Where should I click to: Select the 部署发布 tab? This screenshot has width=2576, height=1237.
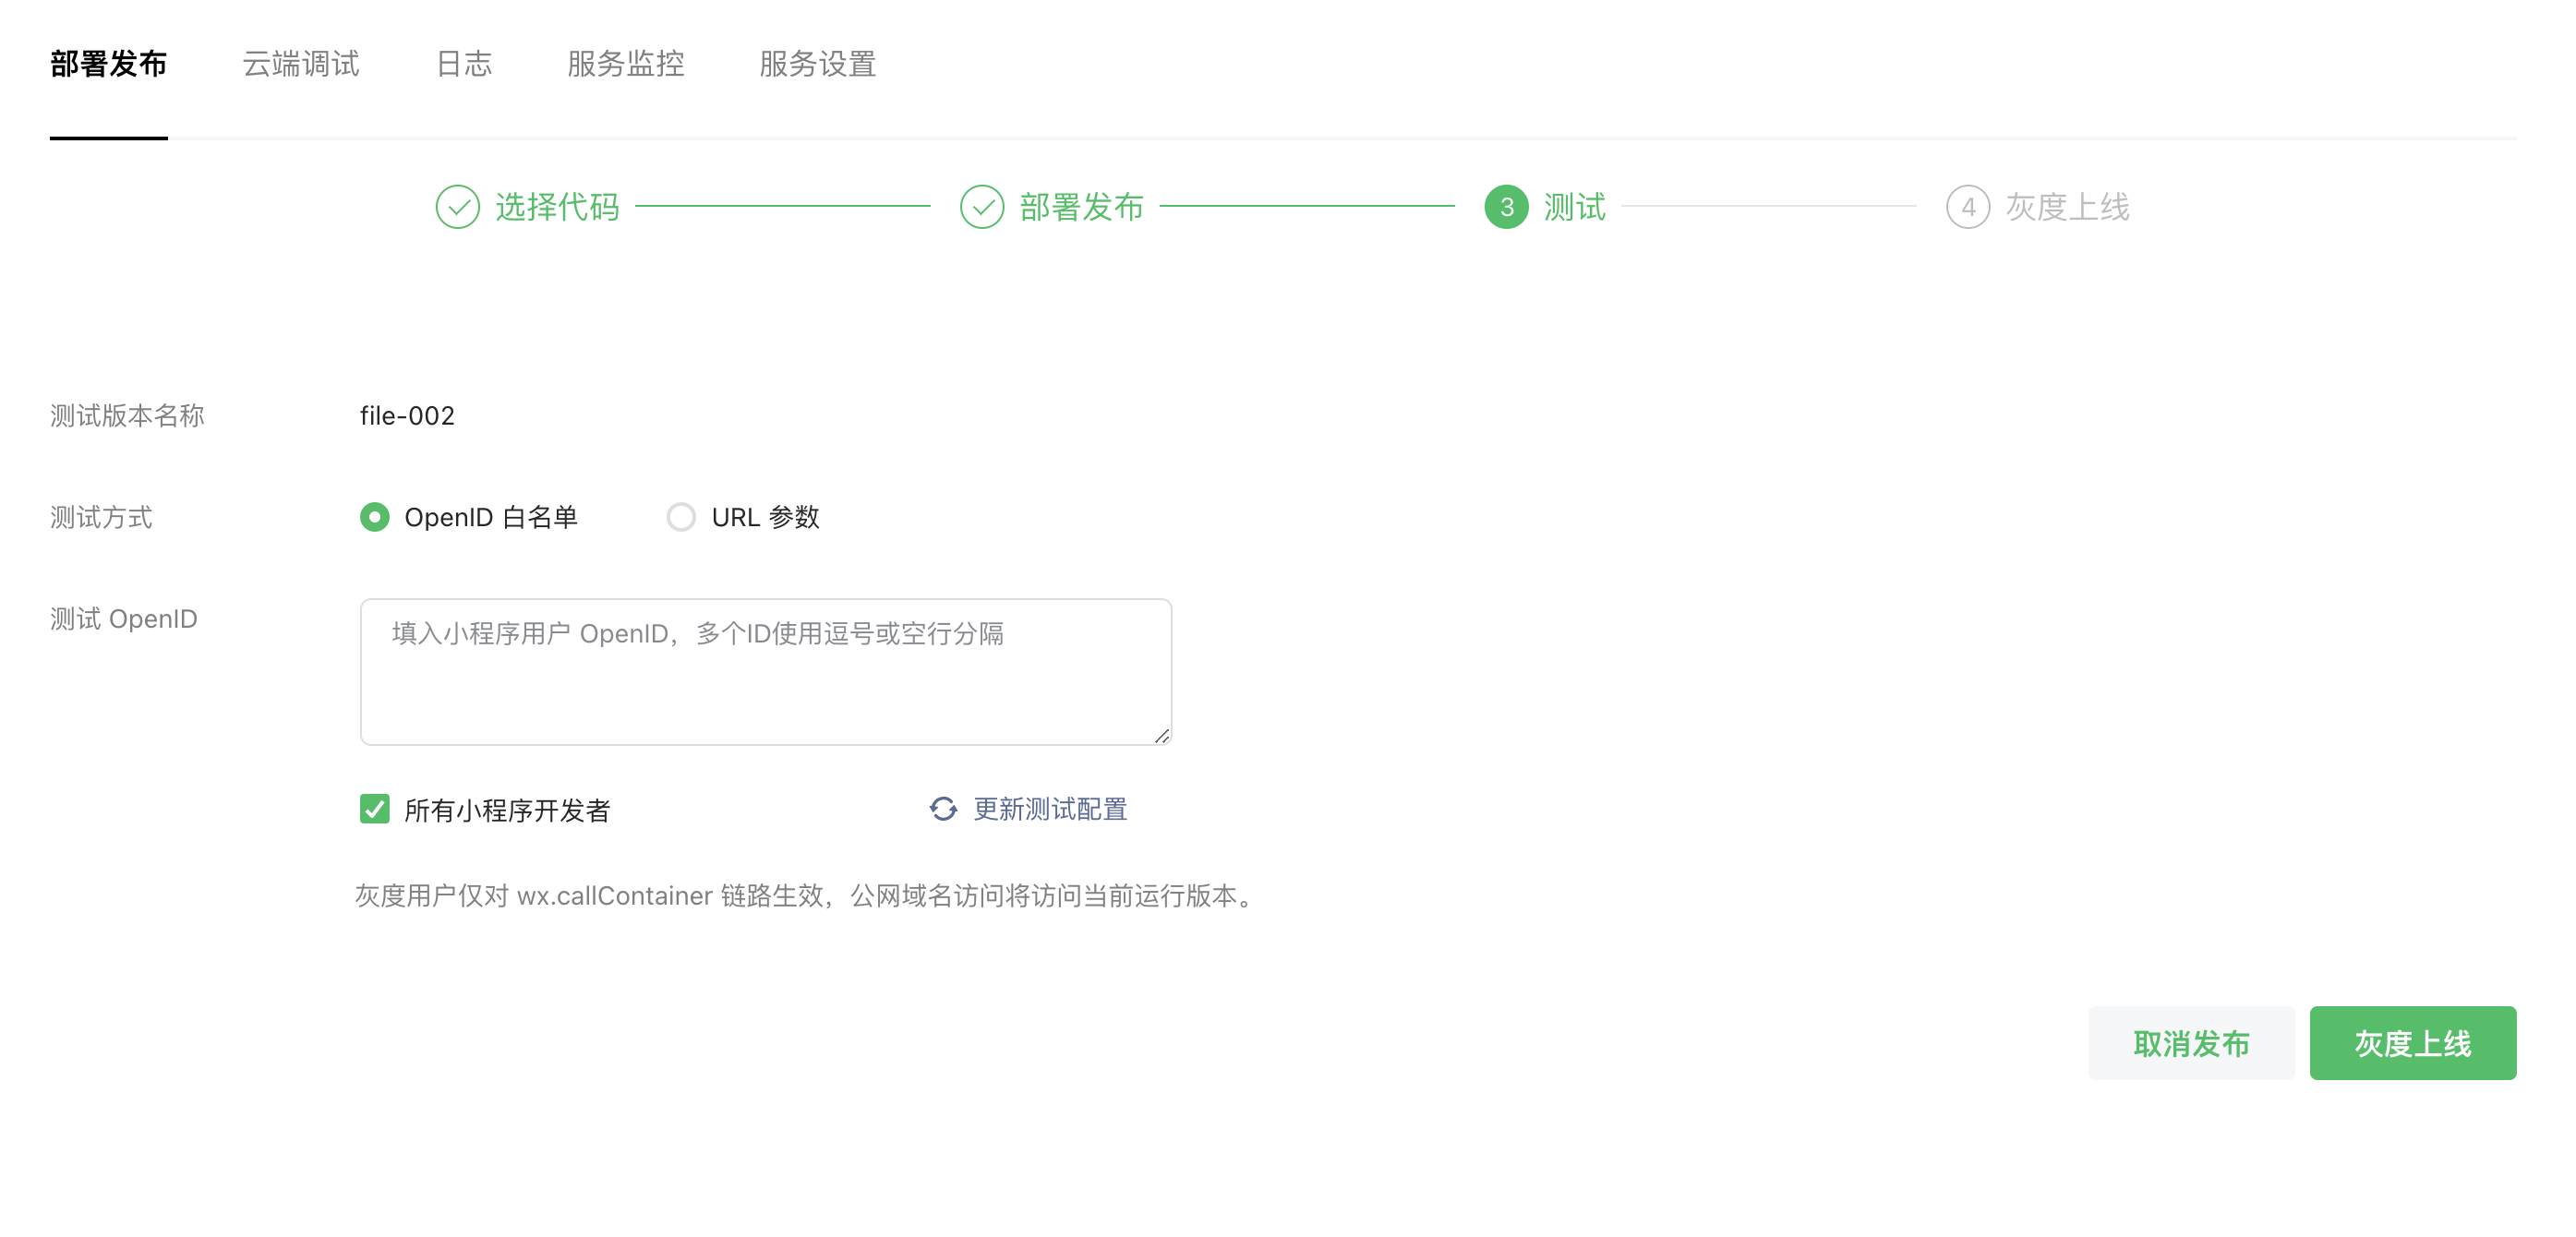click(x=108, y=64)
